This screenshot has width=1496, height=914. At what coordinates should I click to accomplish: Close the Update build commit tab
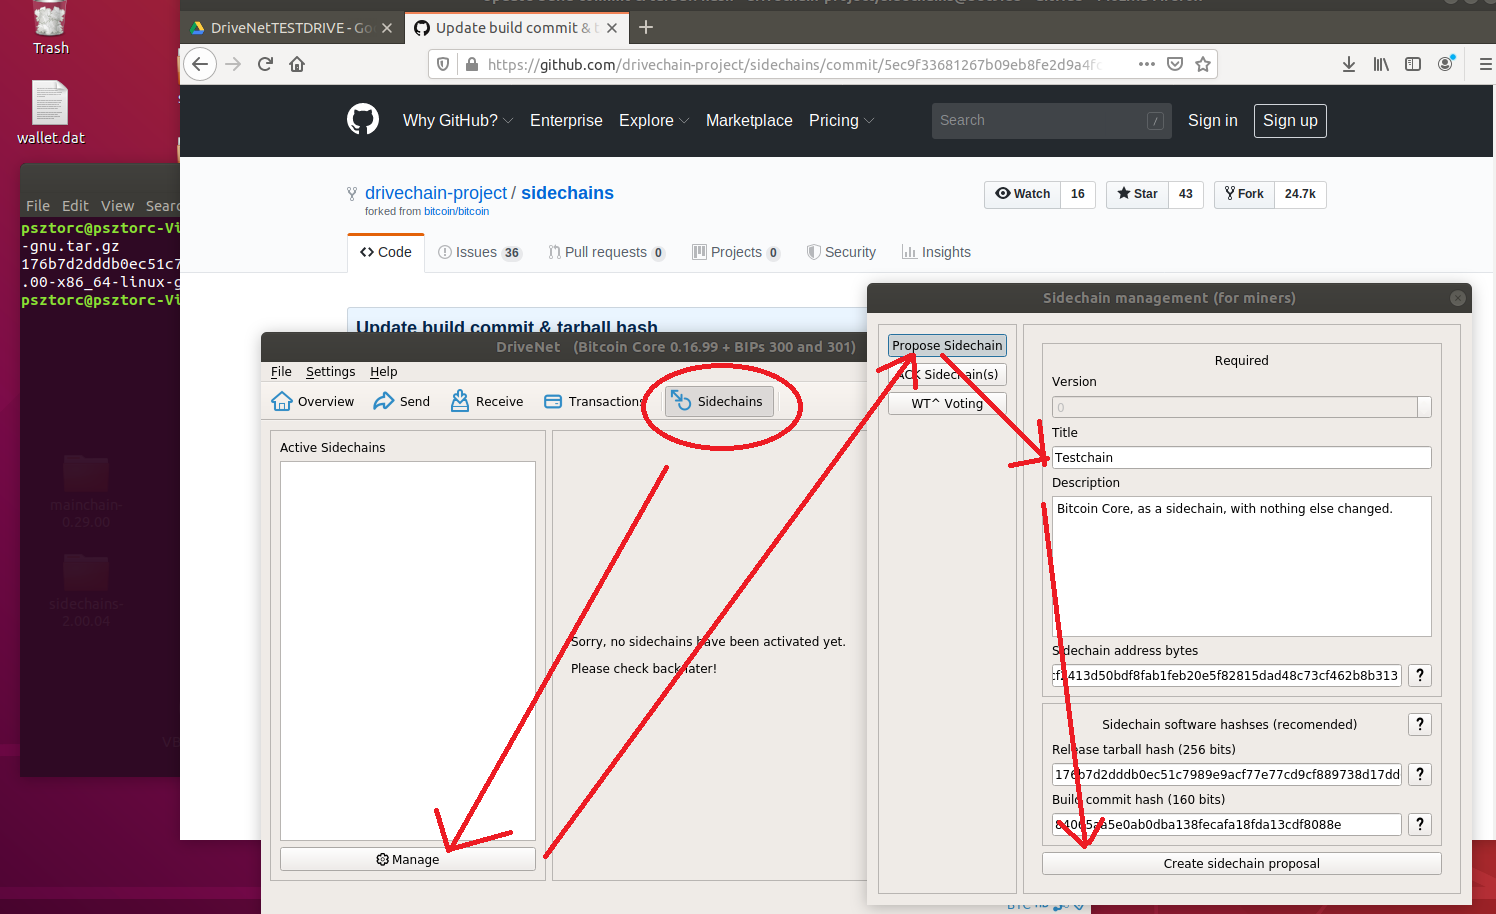pyautogui.click(x=612, y=28)
